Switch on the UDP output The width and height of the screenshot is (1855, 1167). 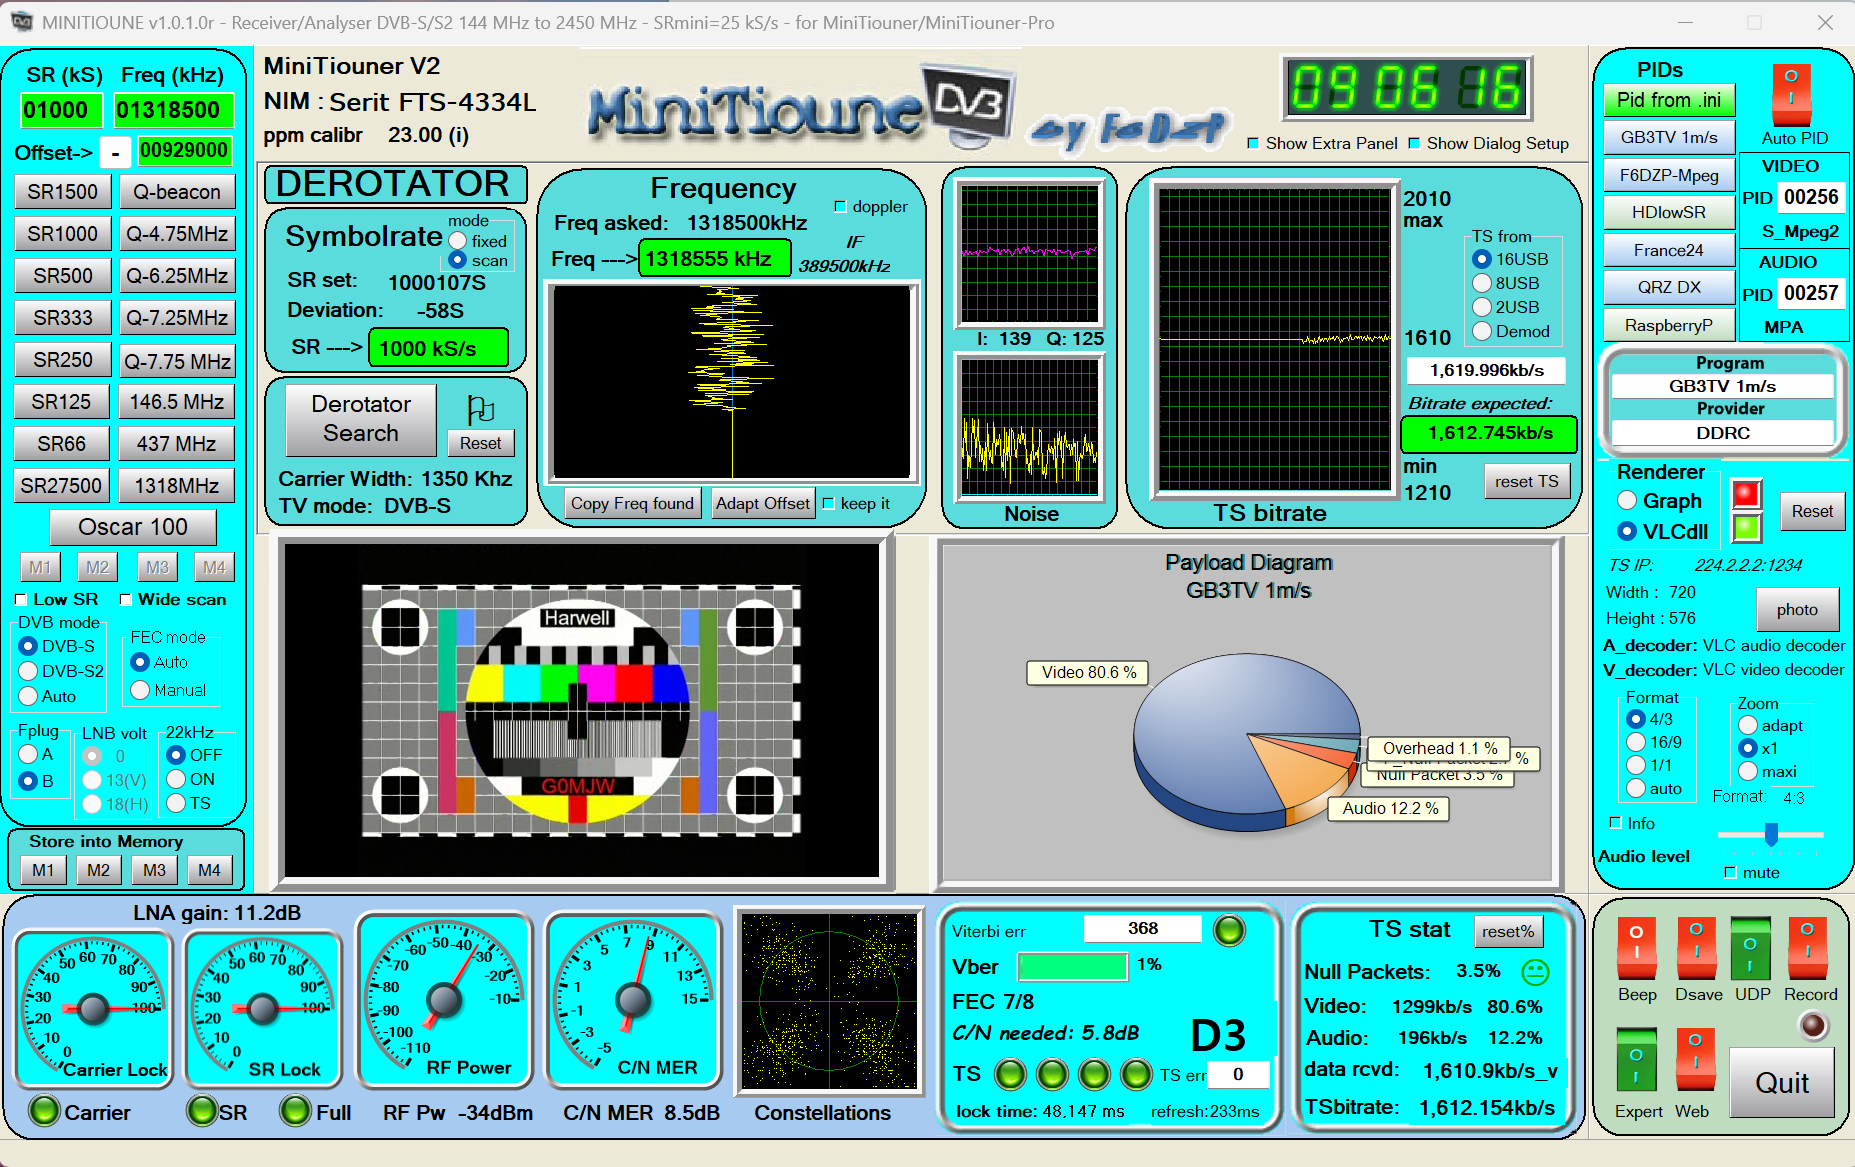point(1751,950)
